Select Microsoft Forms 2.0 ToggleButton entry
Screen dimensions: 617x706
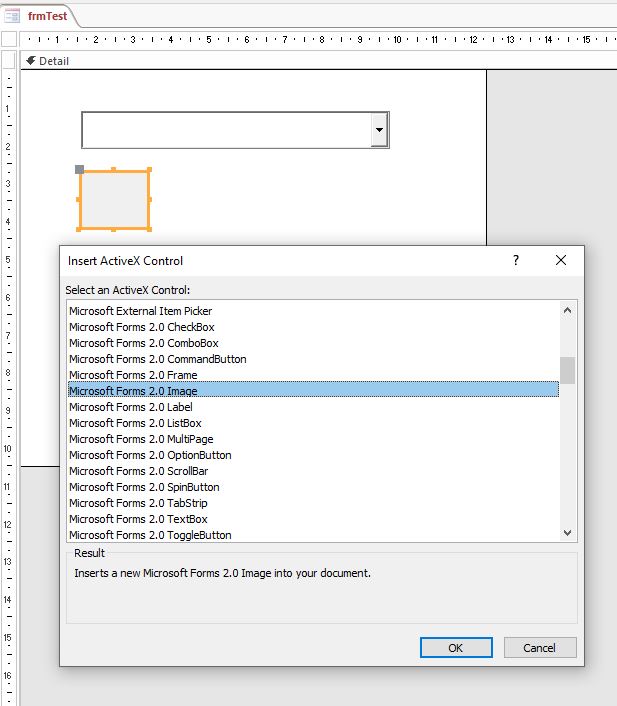pyautogui.click(x=313, y=535)
